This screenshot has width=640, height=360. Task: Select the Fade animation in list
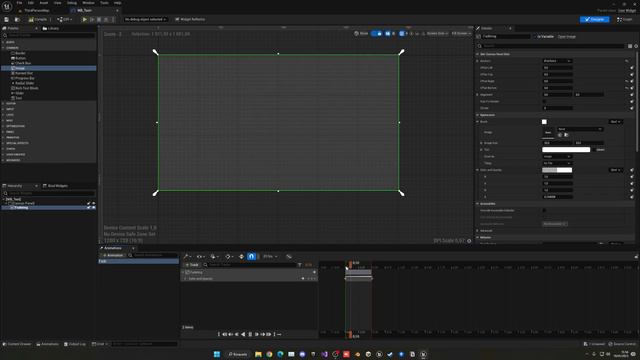pyautogui.click(x=139, y=261)
